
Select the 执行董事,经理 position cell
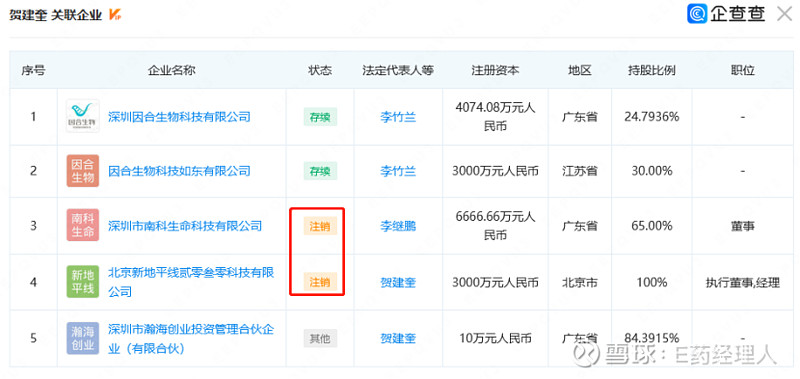point(742,282)
